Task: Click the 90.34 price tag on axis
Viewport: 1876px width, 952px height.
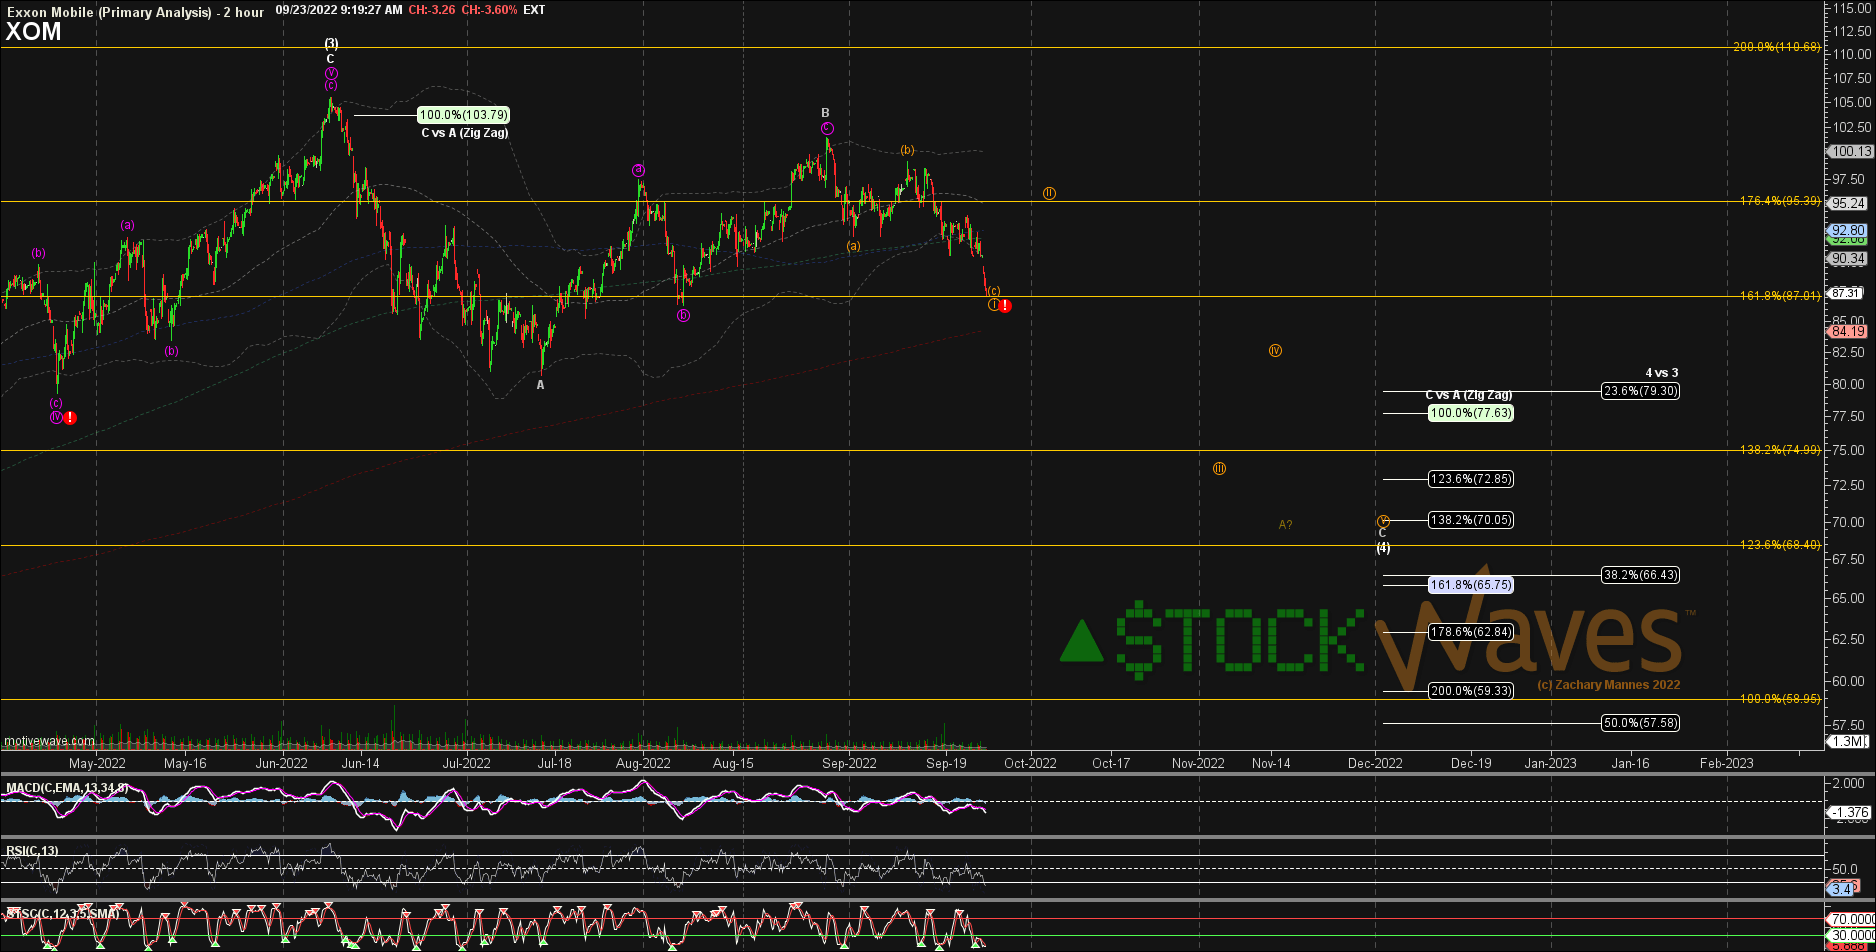Action: (x=1848, y=259)
